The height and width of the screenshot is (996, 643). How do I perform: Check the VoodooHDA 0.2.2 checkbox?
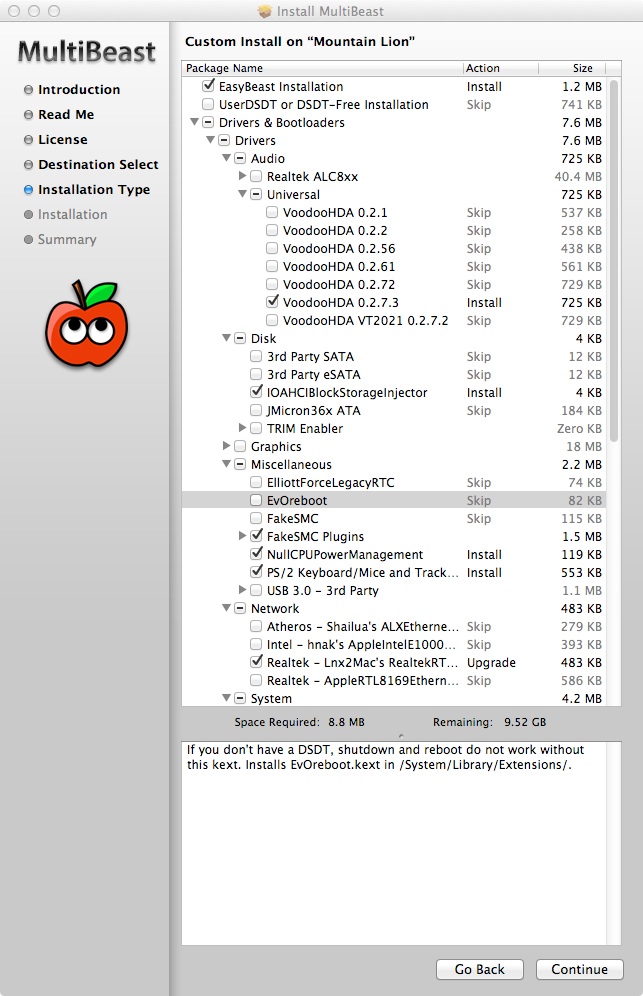pyautogui.click(x=272, y=230)
